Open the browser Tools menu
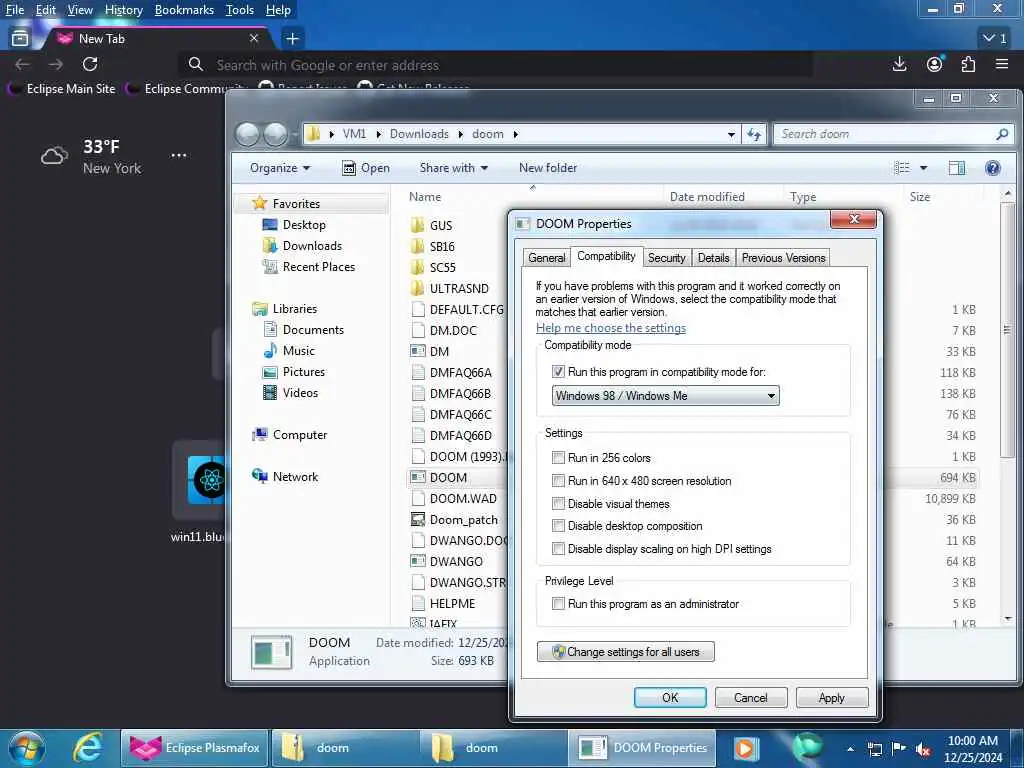Viewport: 1024px width, 768px height. (x=240, y=10)
